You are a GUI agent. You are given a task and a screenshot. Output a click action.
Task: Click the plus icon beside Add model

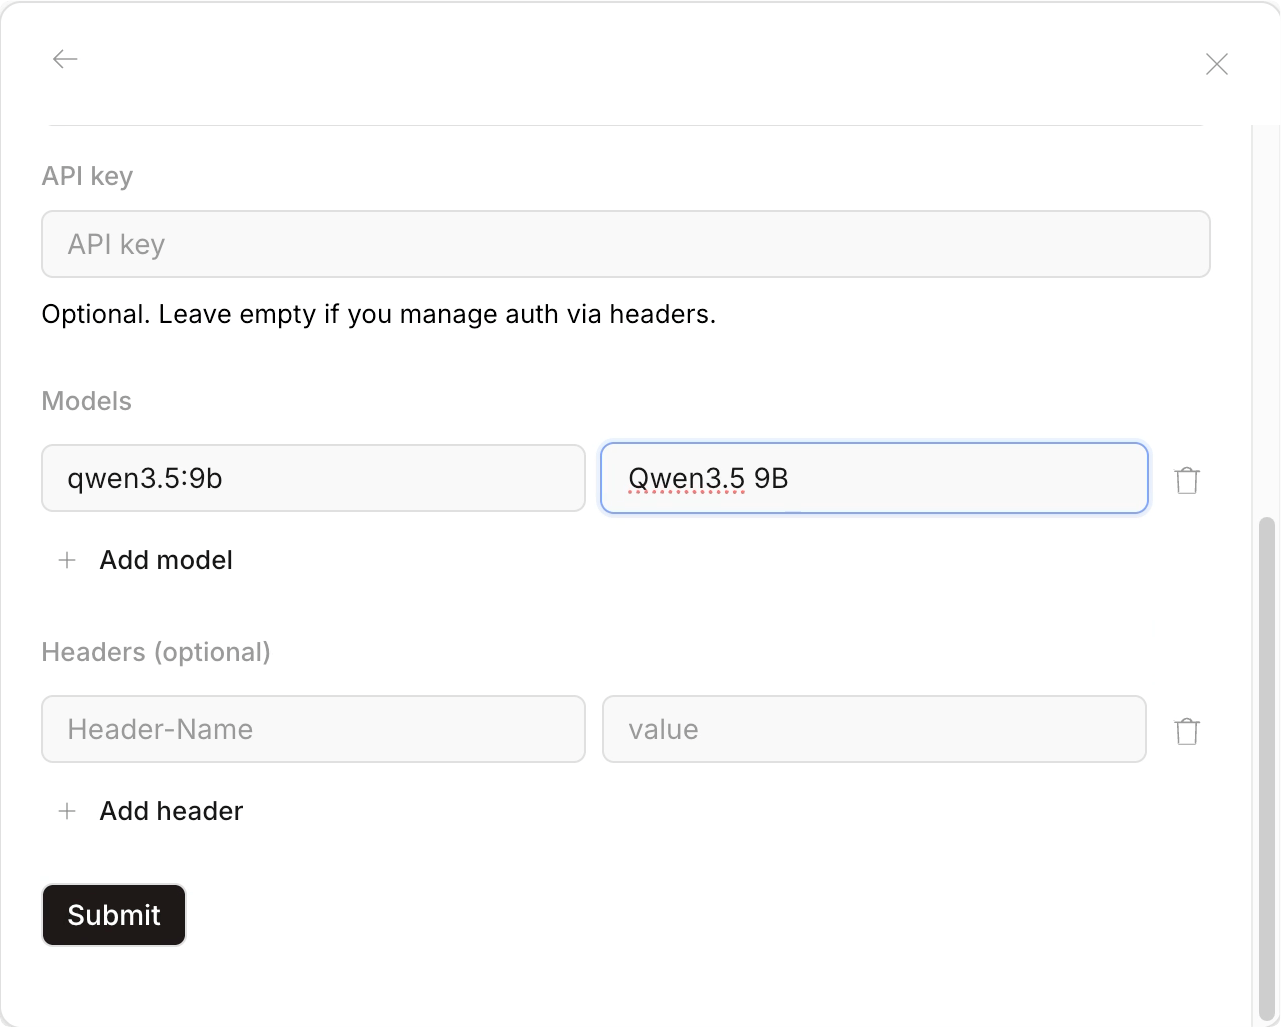click(x=66, y=560)
